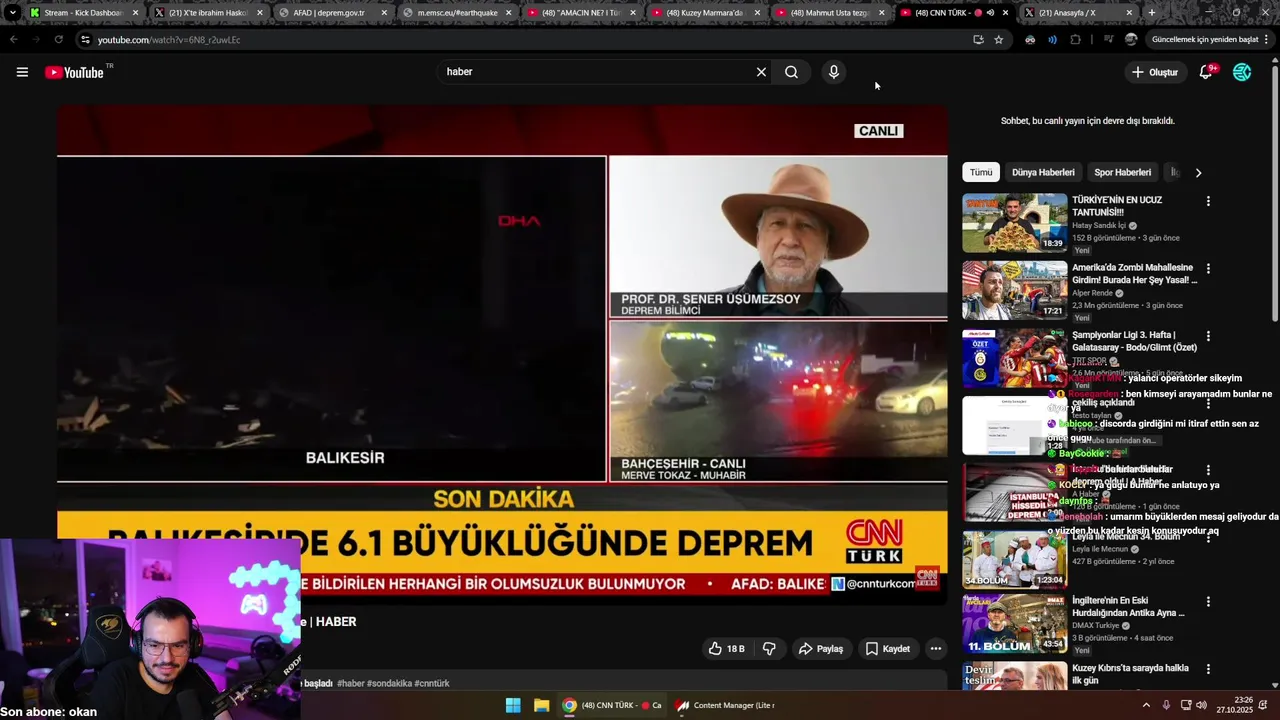Click the 'Kaydet' save button
Screen dimensions: 1280x720
[x=888, y=648]
